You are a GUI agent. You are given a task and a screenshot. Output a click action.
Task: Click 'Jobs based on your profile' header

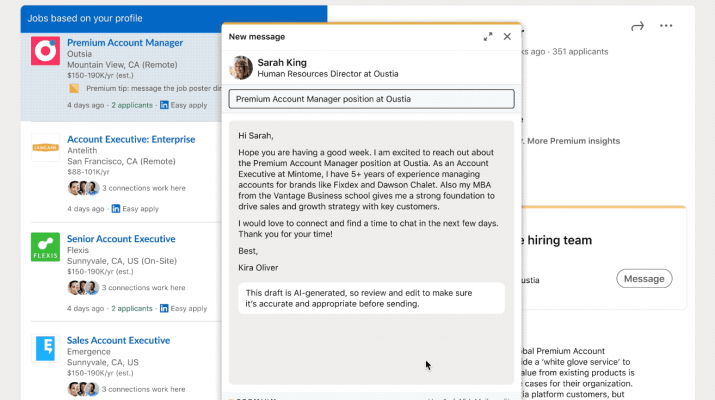pos(85,18)
